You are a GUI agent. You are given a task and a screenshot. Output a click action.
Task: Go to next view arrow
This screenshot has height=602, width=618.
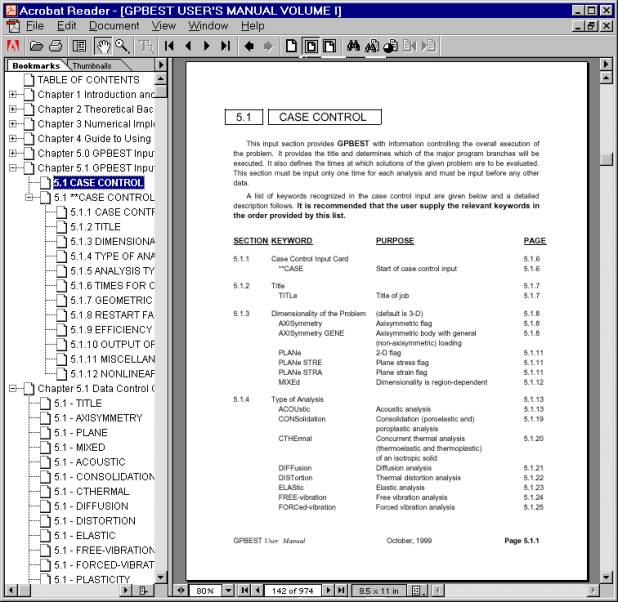[x=268, y=46]
